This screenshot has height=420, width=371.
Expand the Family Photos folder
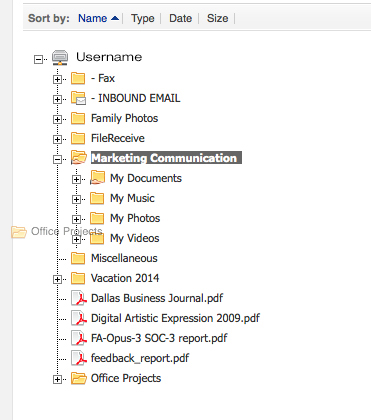pos(57,119)
